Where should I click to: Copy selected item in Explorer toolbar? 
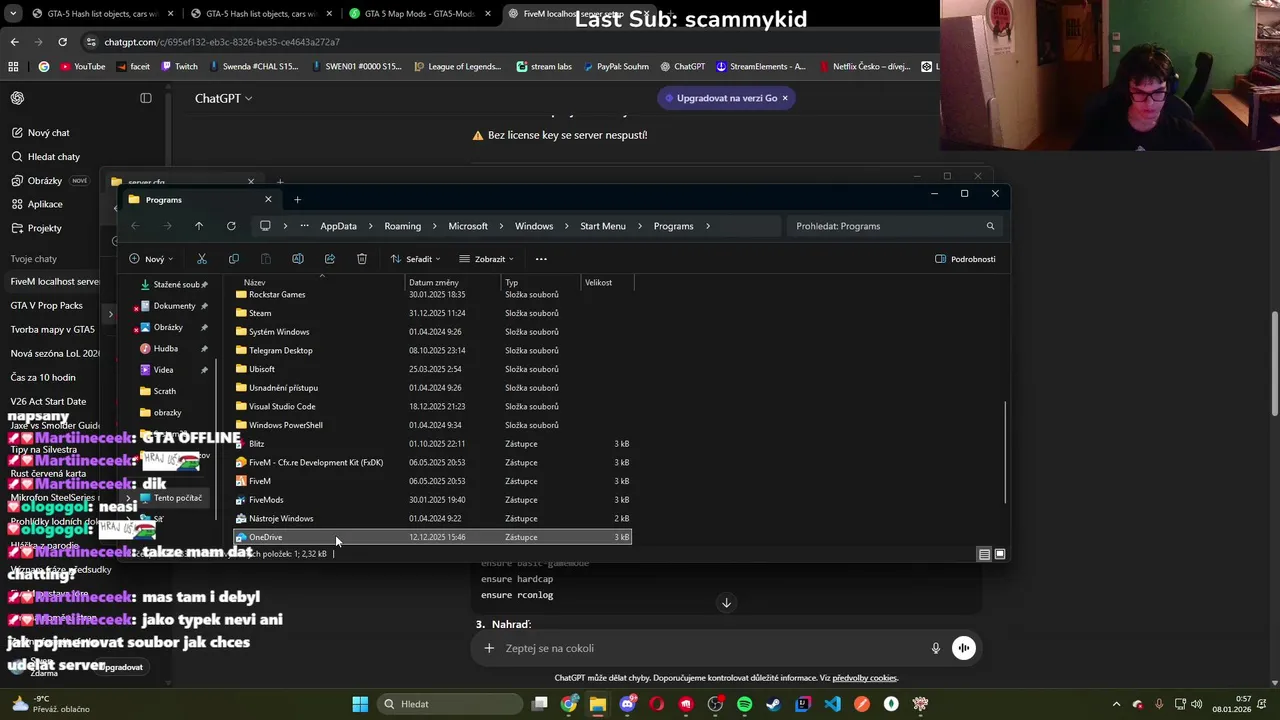point(234,259)
